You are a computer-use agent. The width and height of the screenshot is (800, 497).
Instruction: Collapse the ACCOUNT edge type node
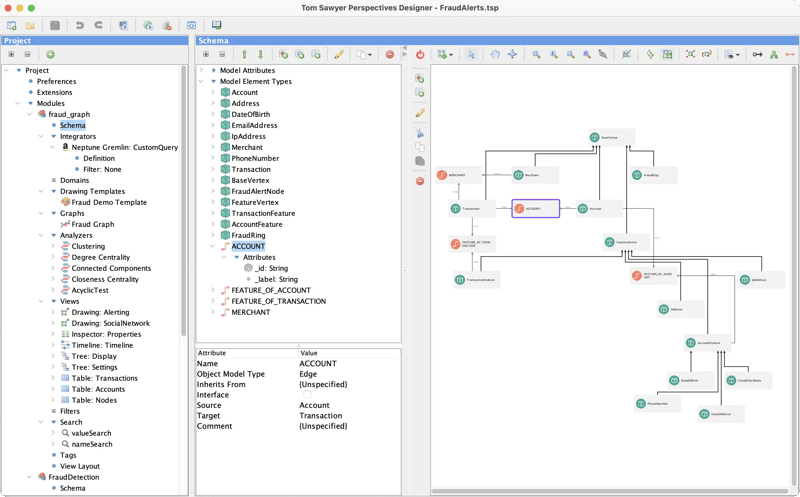click(x=213, y=246)
